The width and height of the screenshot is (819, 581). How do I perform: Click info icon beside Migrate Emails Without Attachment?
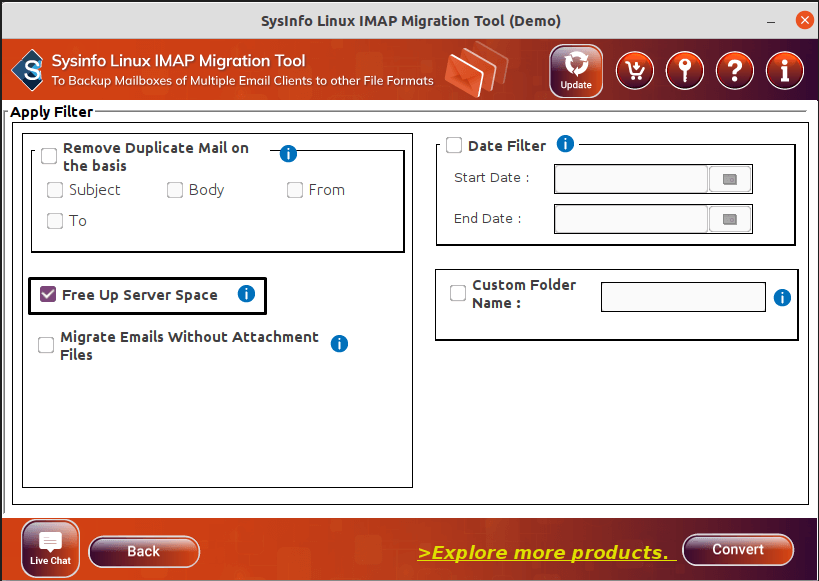point(340,344)
